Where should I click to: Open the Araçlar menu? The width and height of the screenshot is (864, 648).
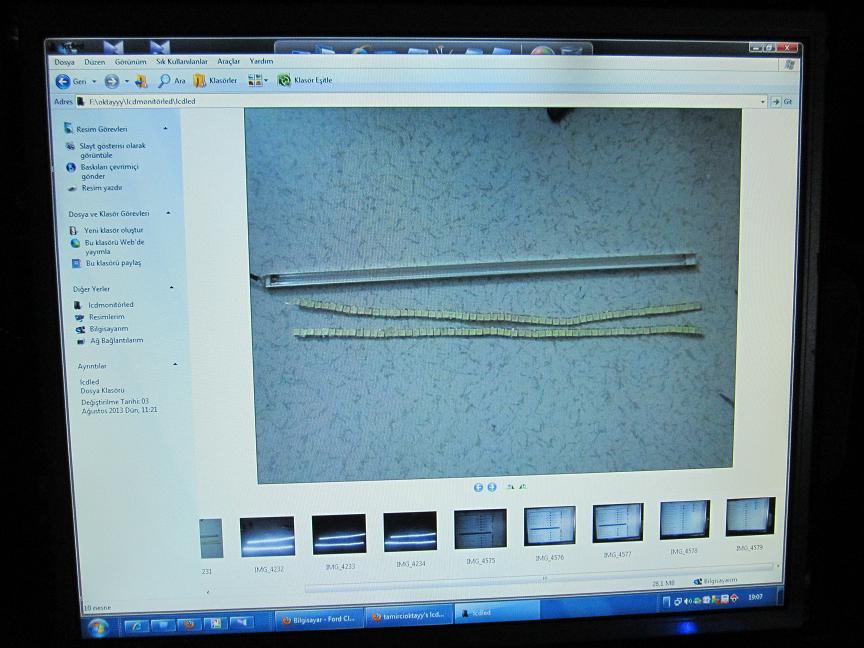(229, 61)
